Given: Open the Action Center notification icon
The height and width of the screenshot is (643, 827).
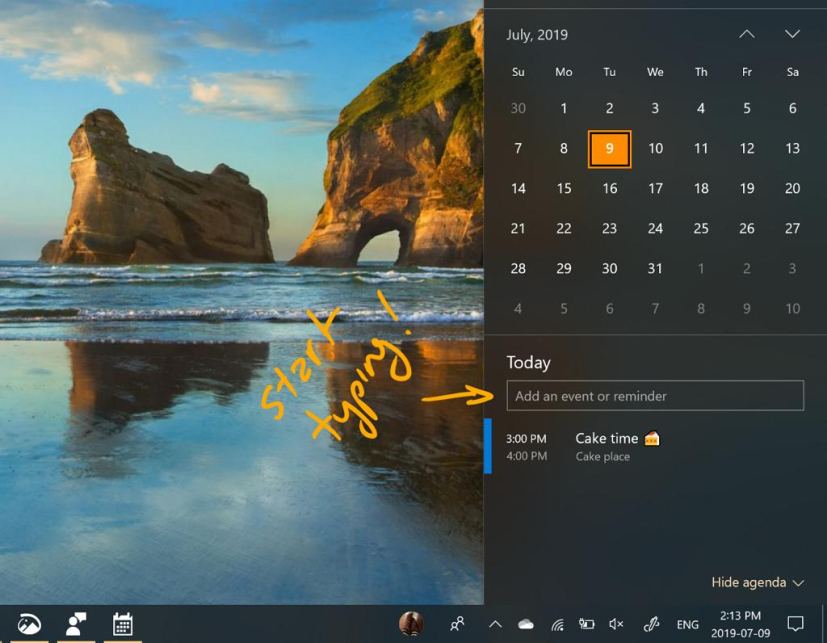Looking at the screenshot, I should pyautogui.click(x=795, y=624).
